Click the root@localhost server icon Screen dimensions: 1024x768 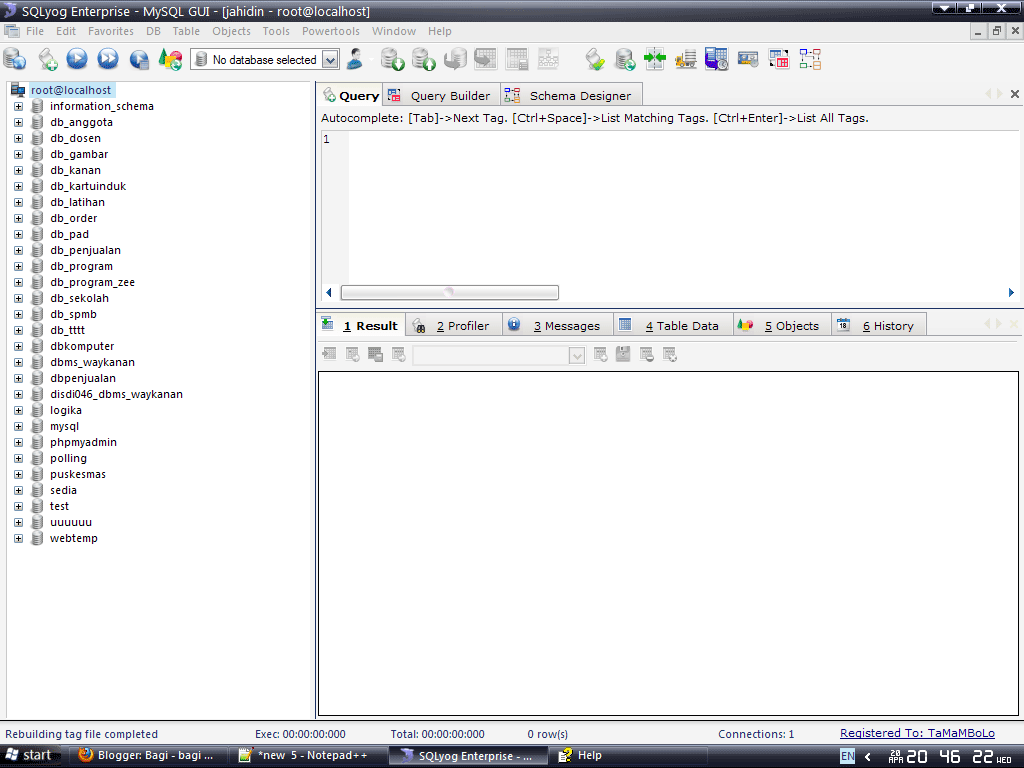click(18, 90)
